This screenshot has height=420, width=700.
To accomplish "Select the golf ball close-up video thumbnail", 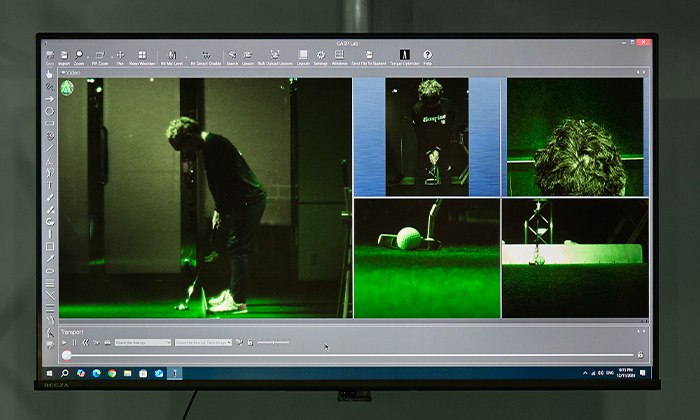I will coord(427,257).
